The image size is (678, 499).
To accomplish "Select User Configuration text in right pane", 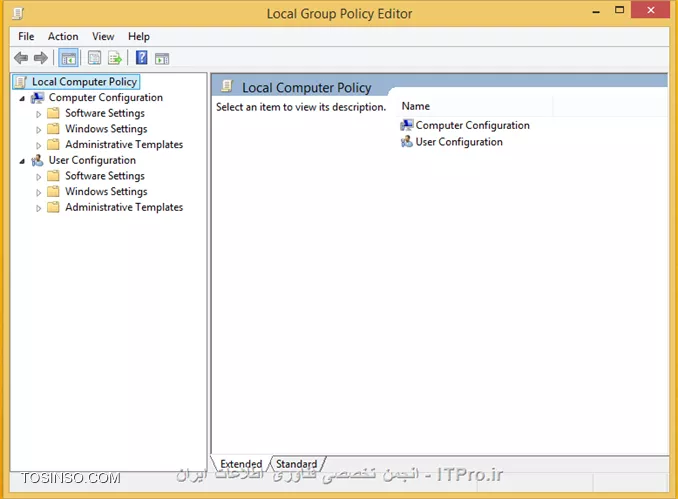I will click(x=459, y=142).
